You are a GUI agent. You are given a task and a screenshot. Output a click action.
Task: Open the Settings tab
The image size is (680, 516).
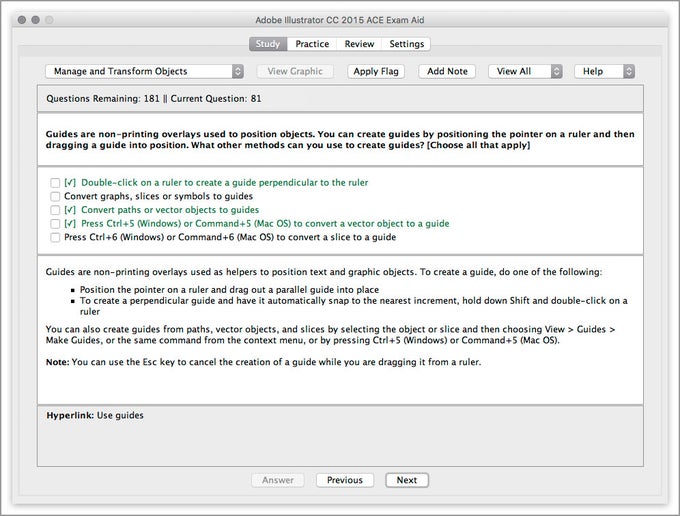(x=406, y=44)
